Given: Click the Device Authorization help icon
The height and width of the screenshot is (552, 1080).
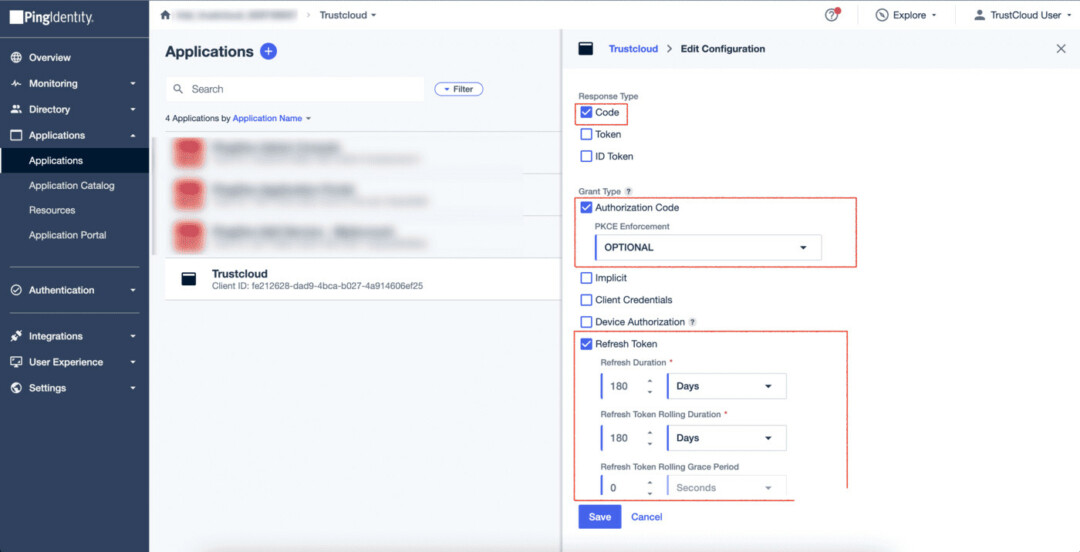Looking at the screenshot, I should click(692, 322).
